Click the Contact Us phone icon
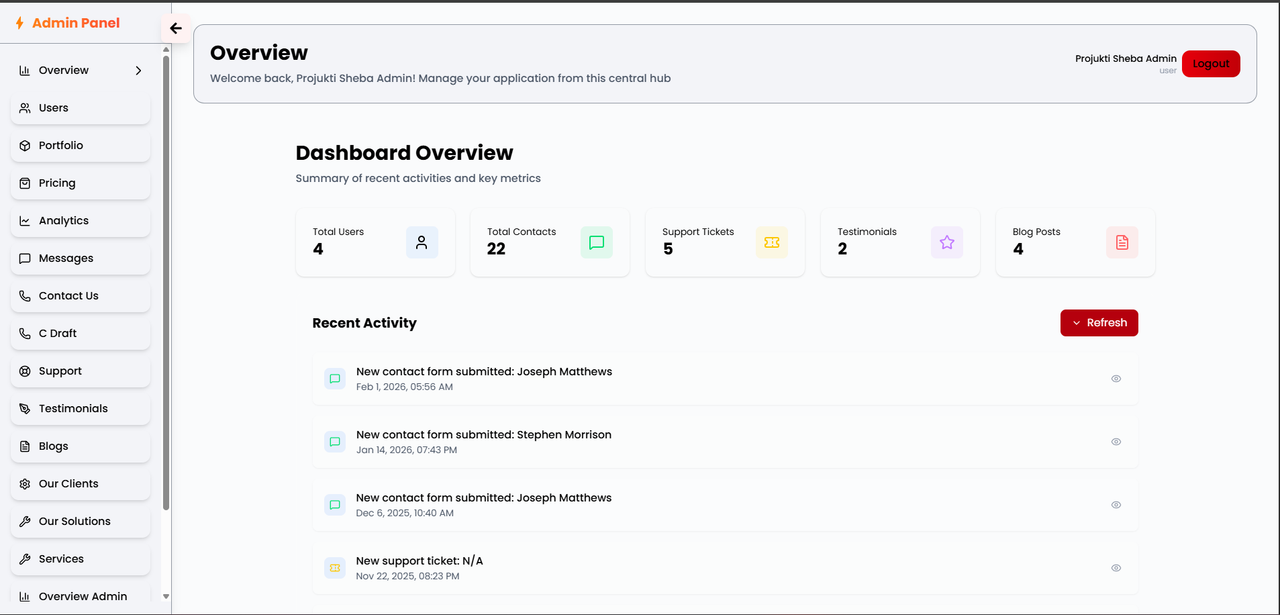 (25, 296)
